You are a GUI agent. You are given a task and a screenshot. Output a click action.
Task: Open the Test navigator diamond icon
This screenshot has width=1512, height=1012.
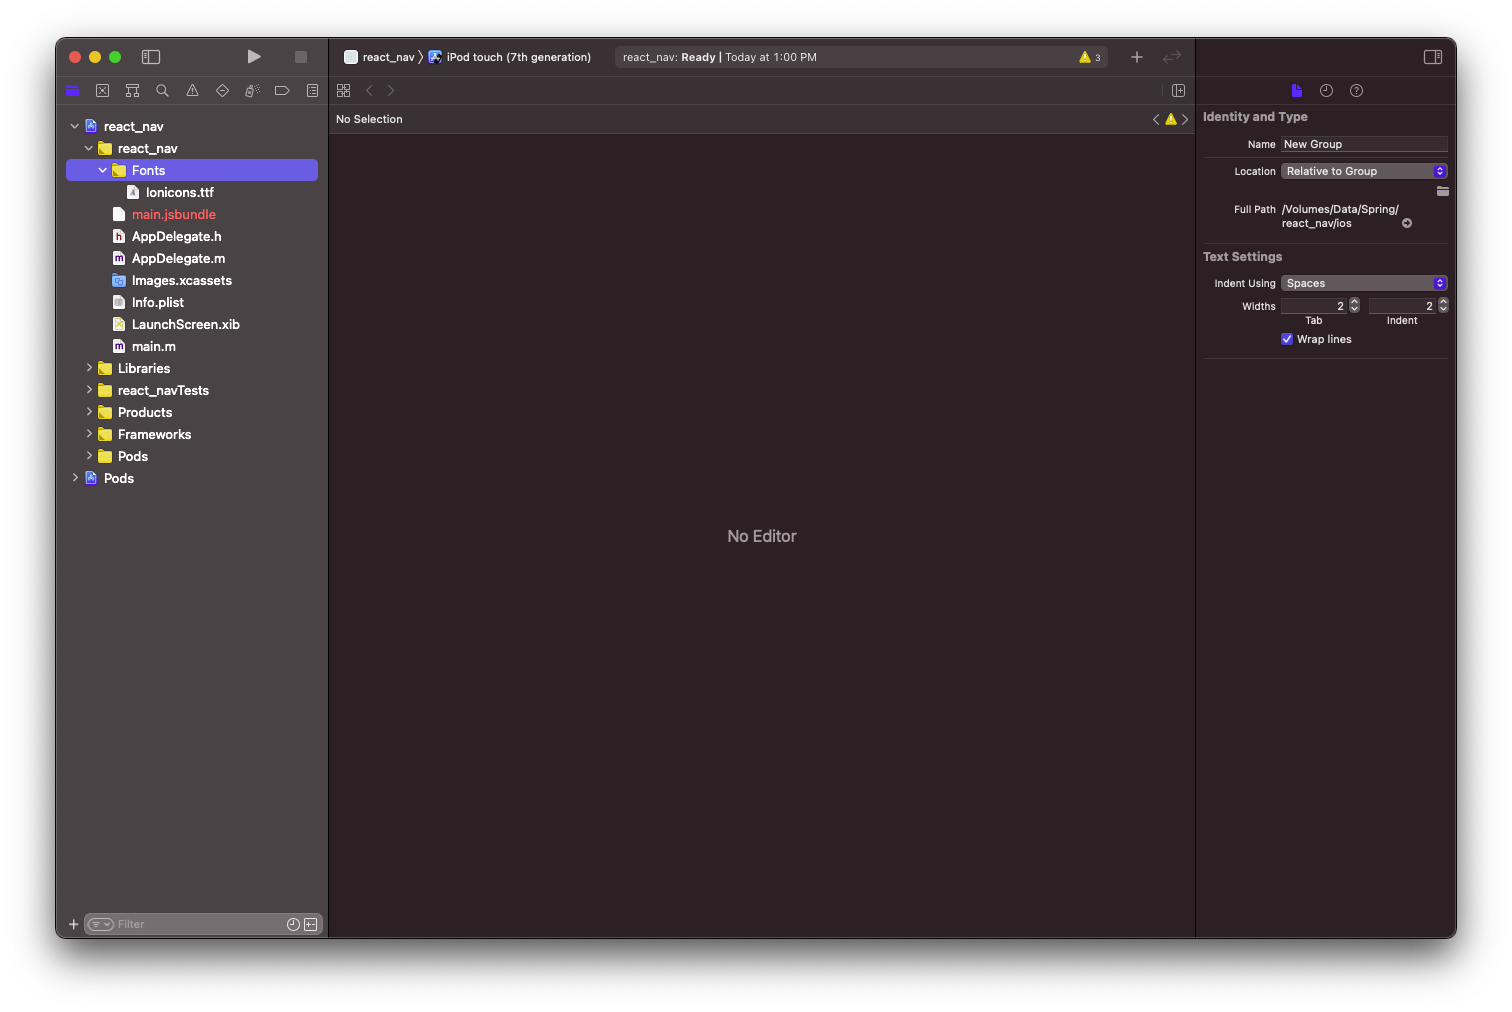(x=222, y=90)
